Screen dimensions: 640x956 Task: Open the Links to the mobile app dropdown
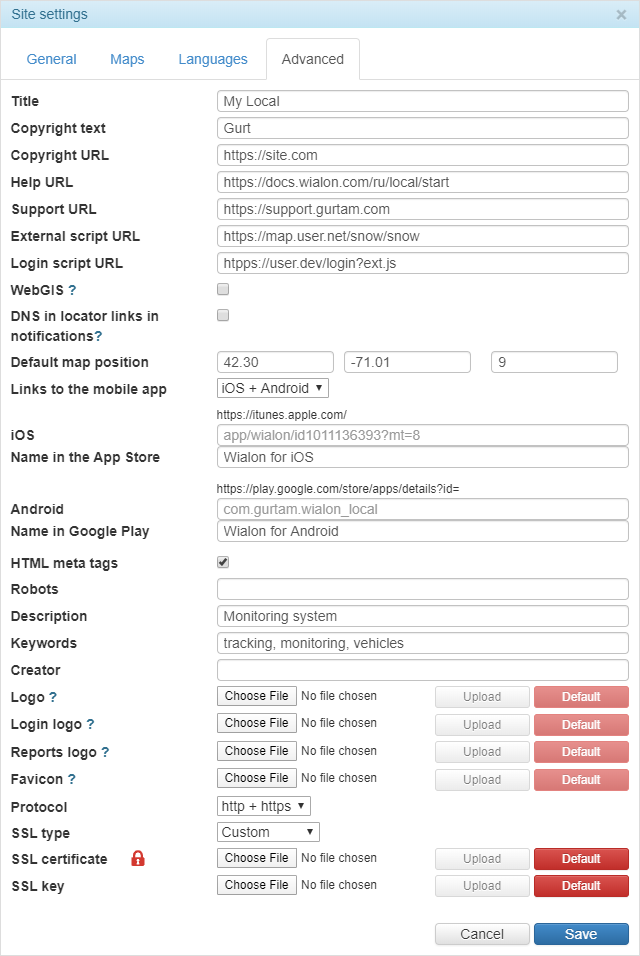click(272, 388)
